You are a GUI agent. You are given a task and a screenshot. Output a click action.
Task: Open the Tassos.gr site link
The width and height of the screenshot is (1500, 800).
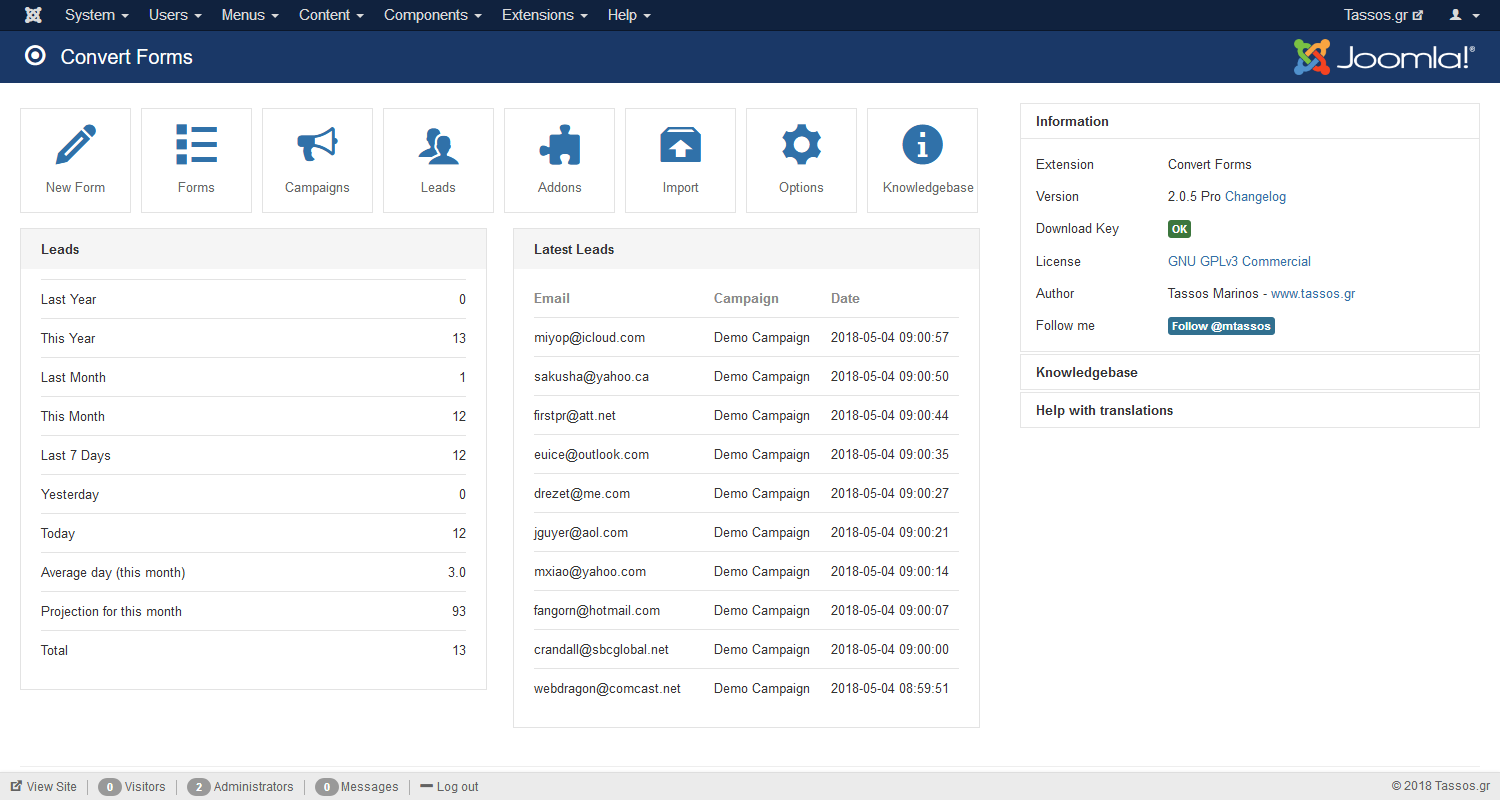pos(1383,15)
